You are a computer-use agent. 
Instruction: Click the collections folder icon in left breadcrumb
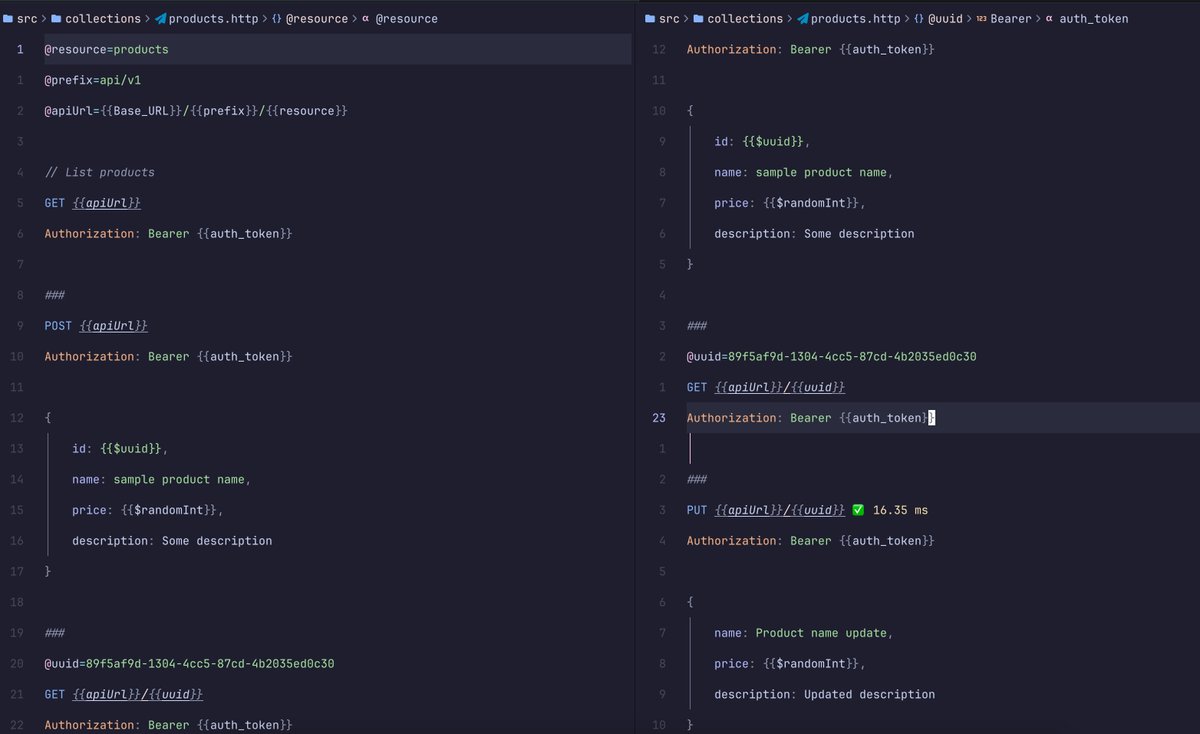(56, 18)
